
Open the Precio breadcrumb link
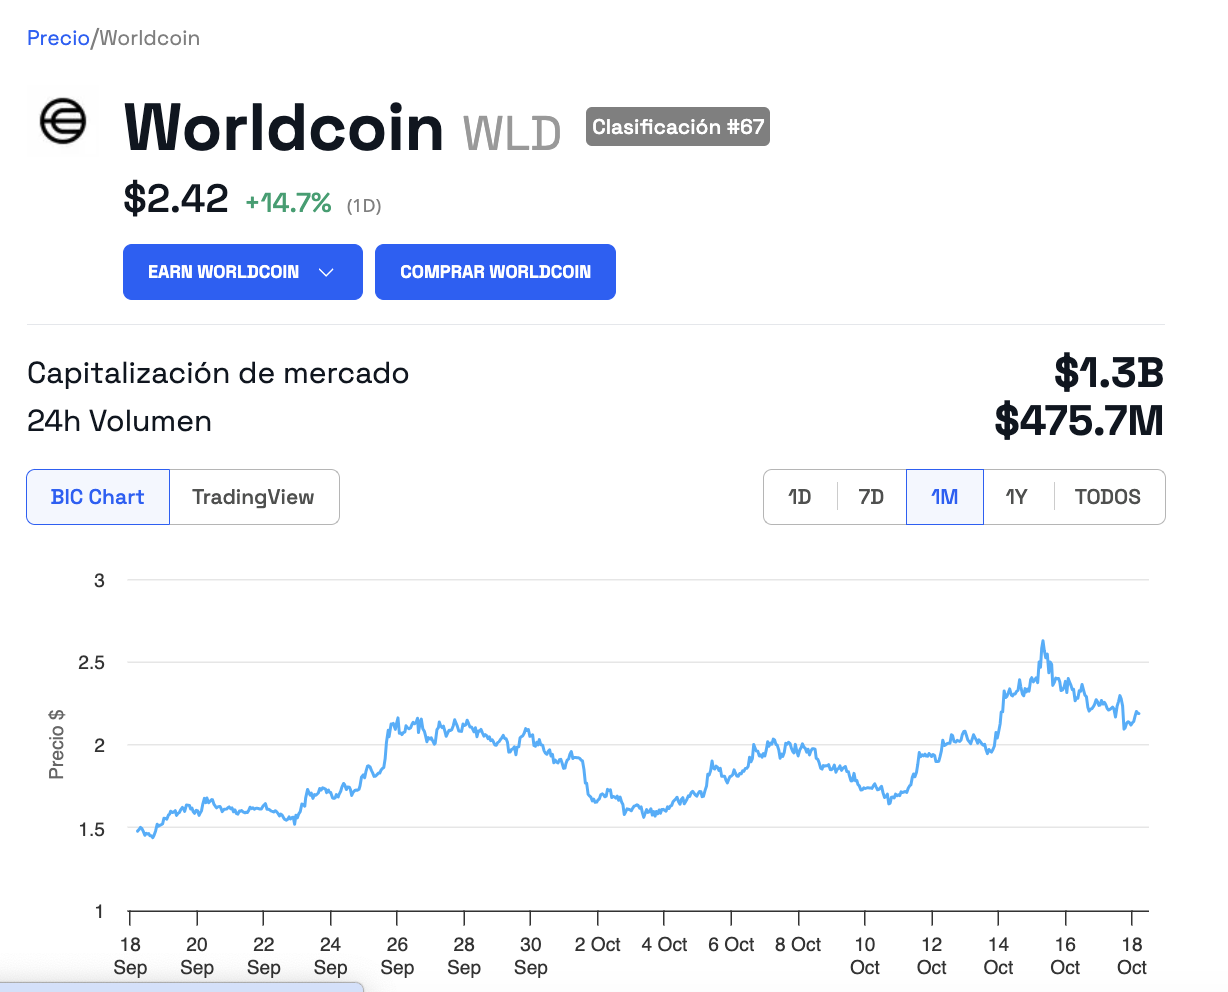pyautogui.click(x=58, y=38)
